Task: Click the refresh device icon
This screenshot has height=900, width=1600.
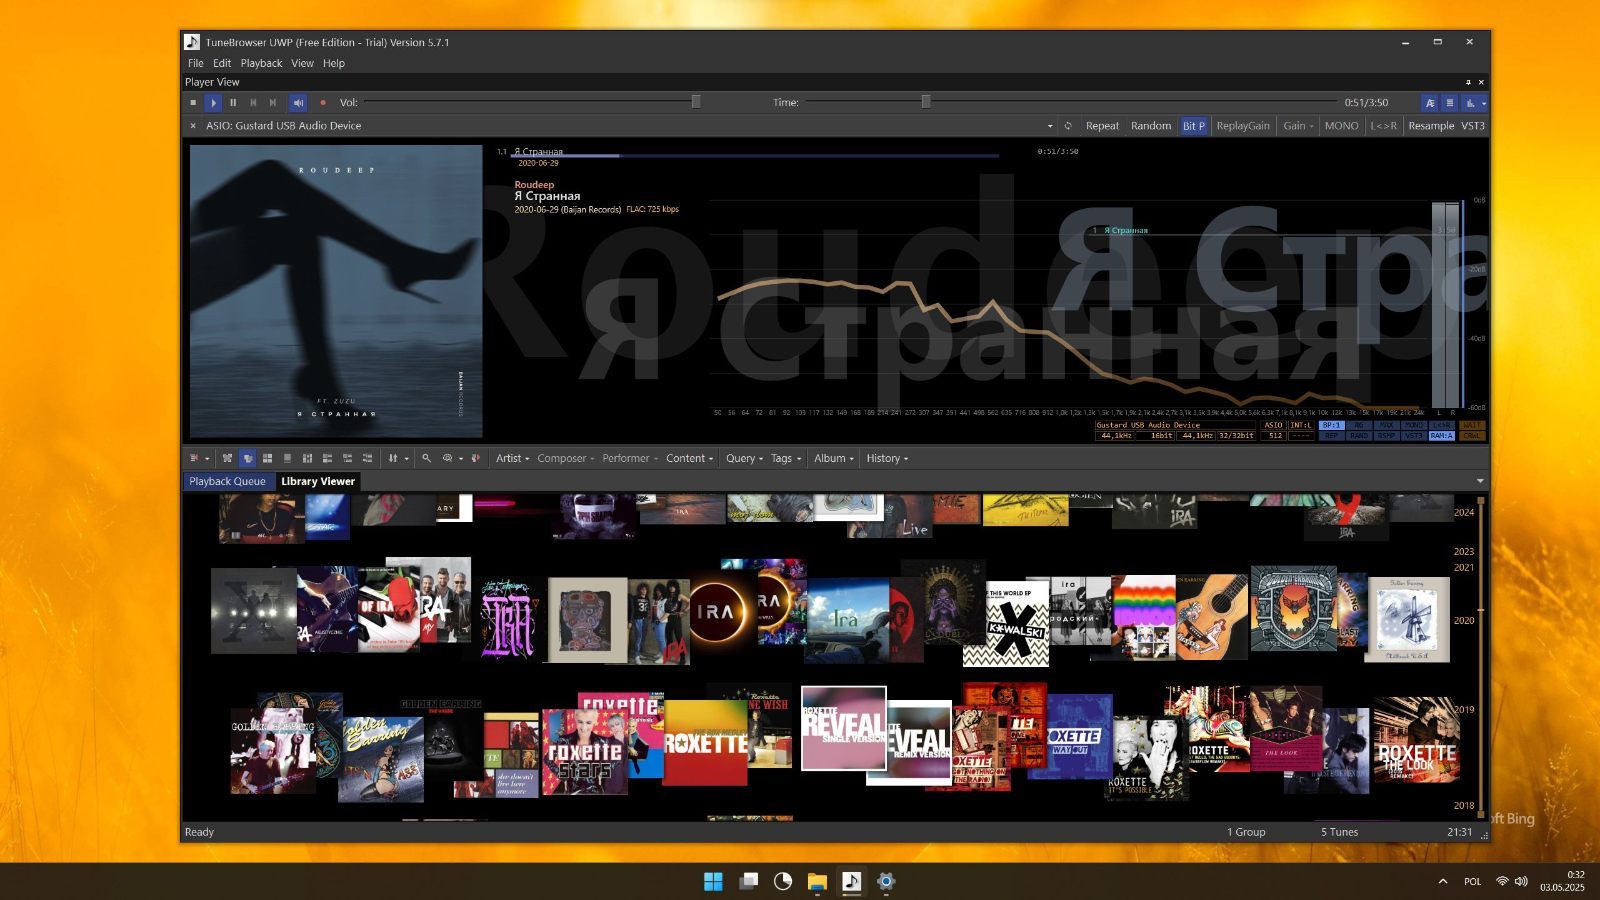Action: click(x=1068, y=126)
